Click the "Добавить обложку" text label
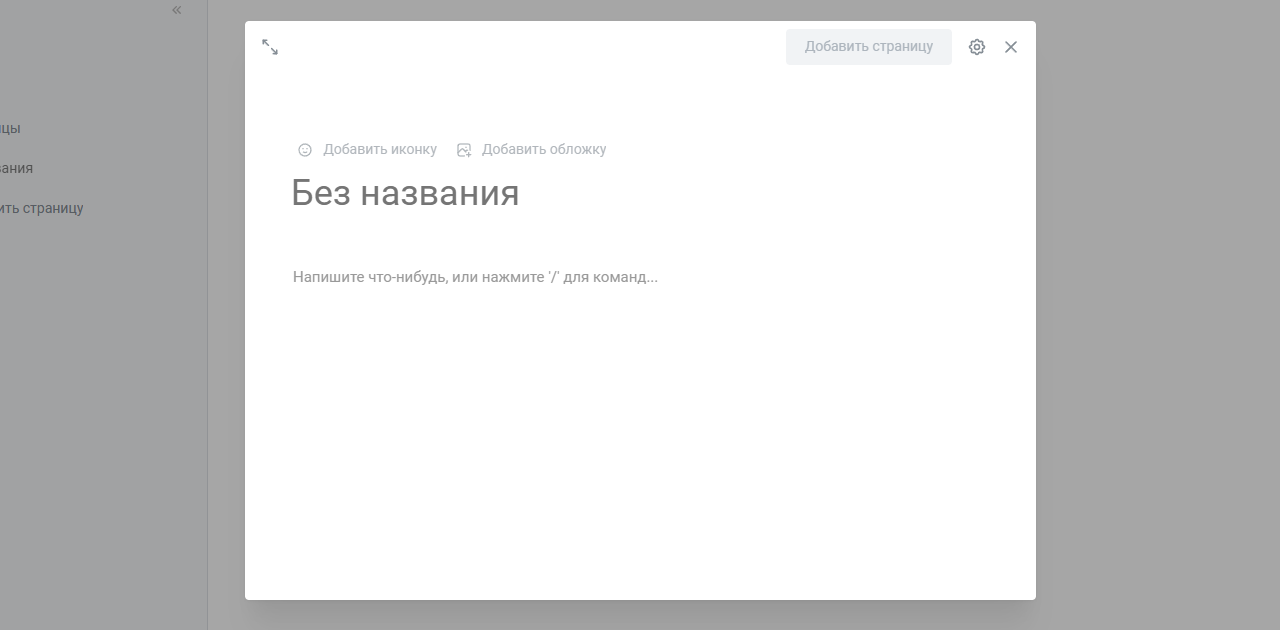 [544, 150]
